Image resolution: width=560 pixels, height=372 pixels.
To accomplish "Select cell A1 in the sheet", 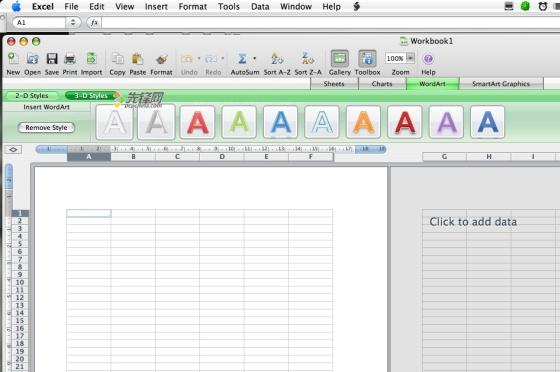I will 89,213.
